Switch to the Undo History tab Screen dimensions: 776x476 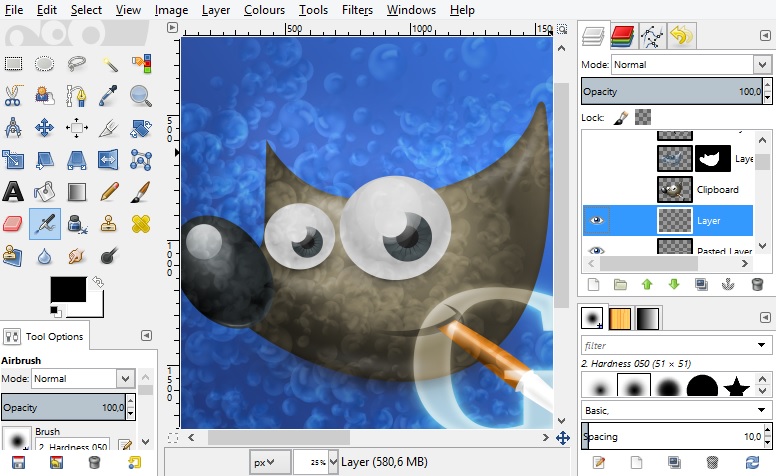pos(681,36)
